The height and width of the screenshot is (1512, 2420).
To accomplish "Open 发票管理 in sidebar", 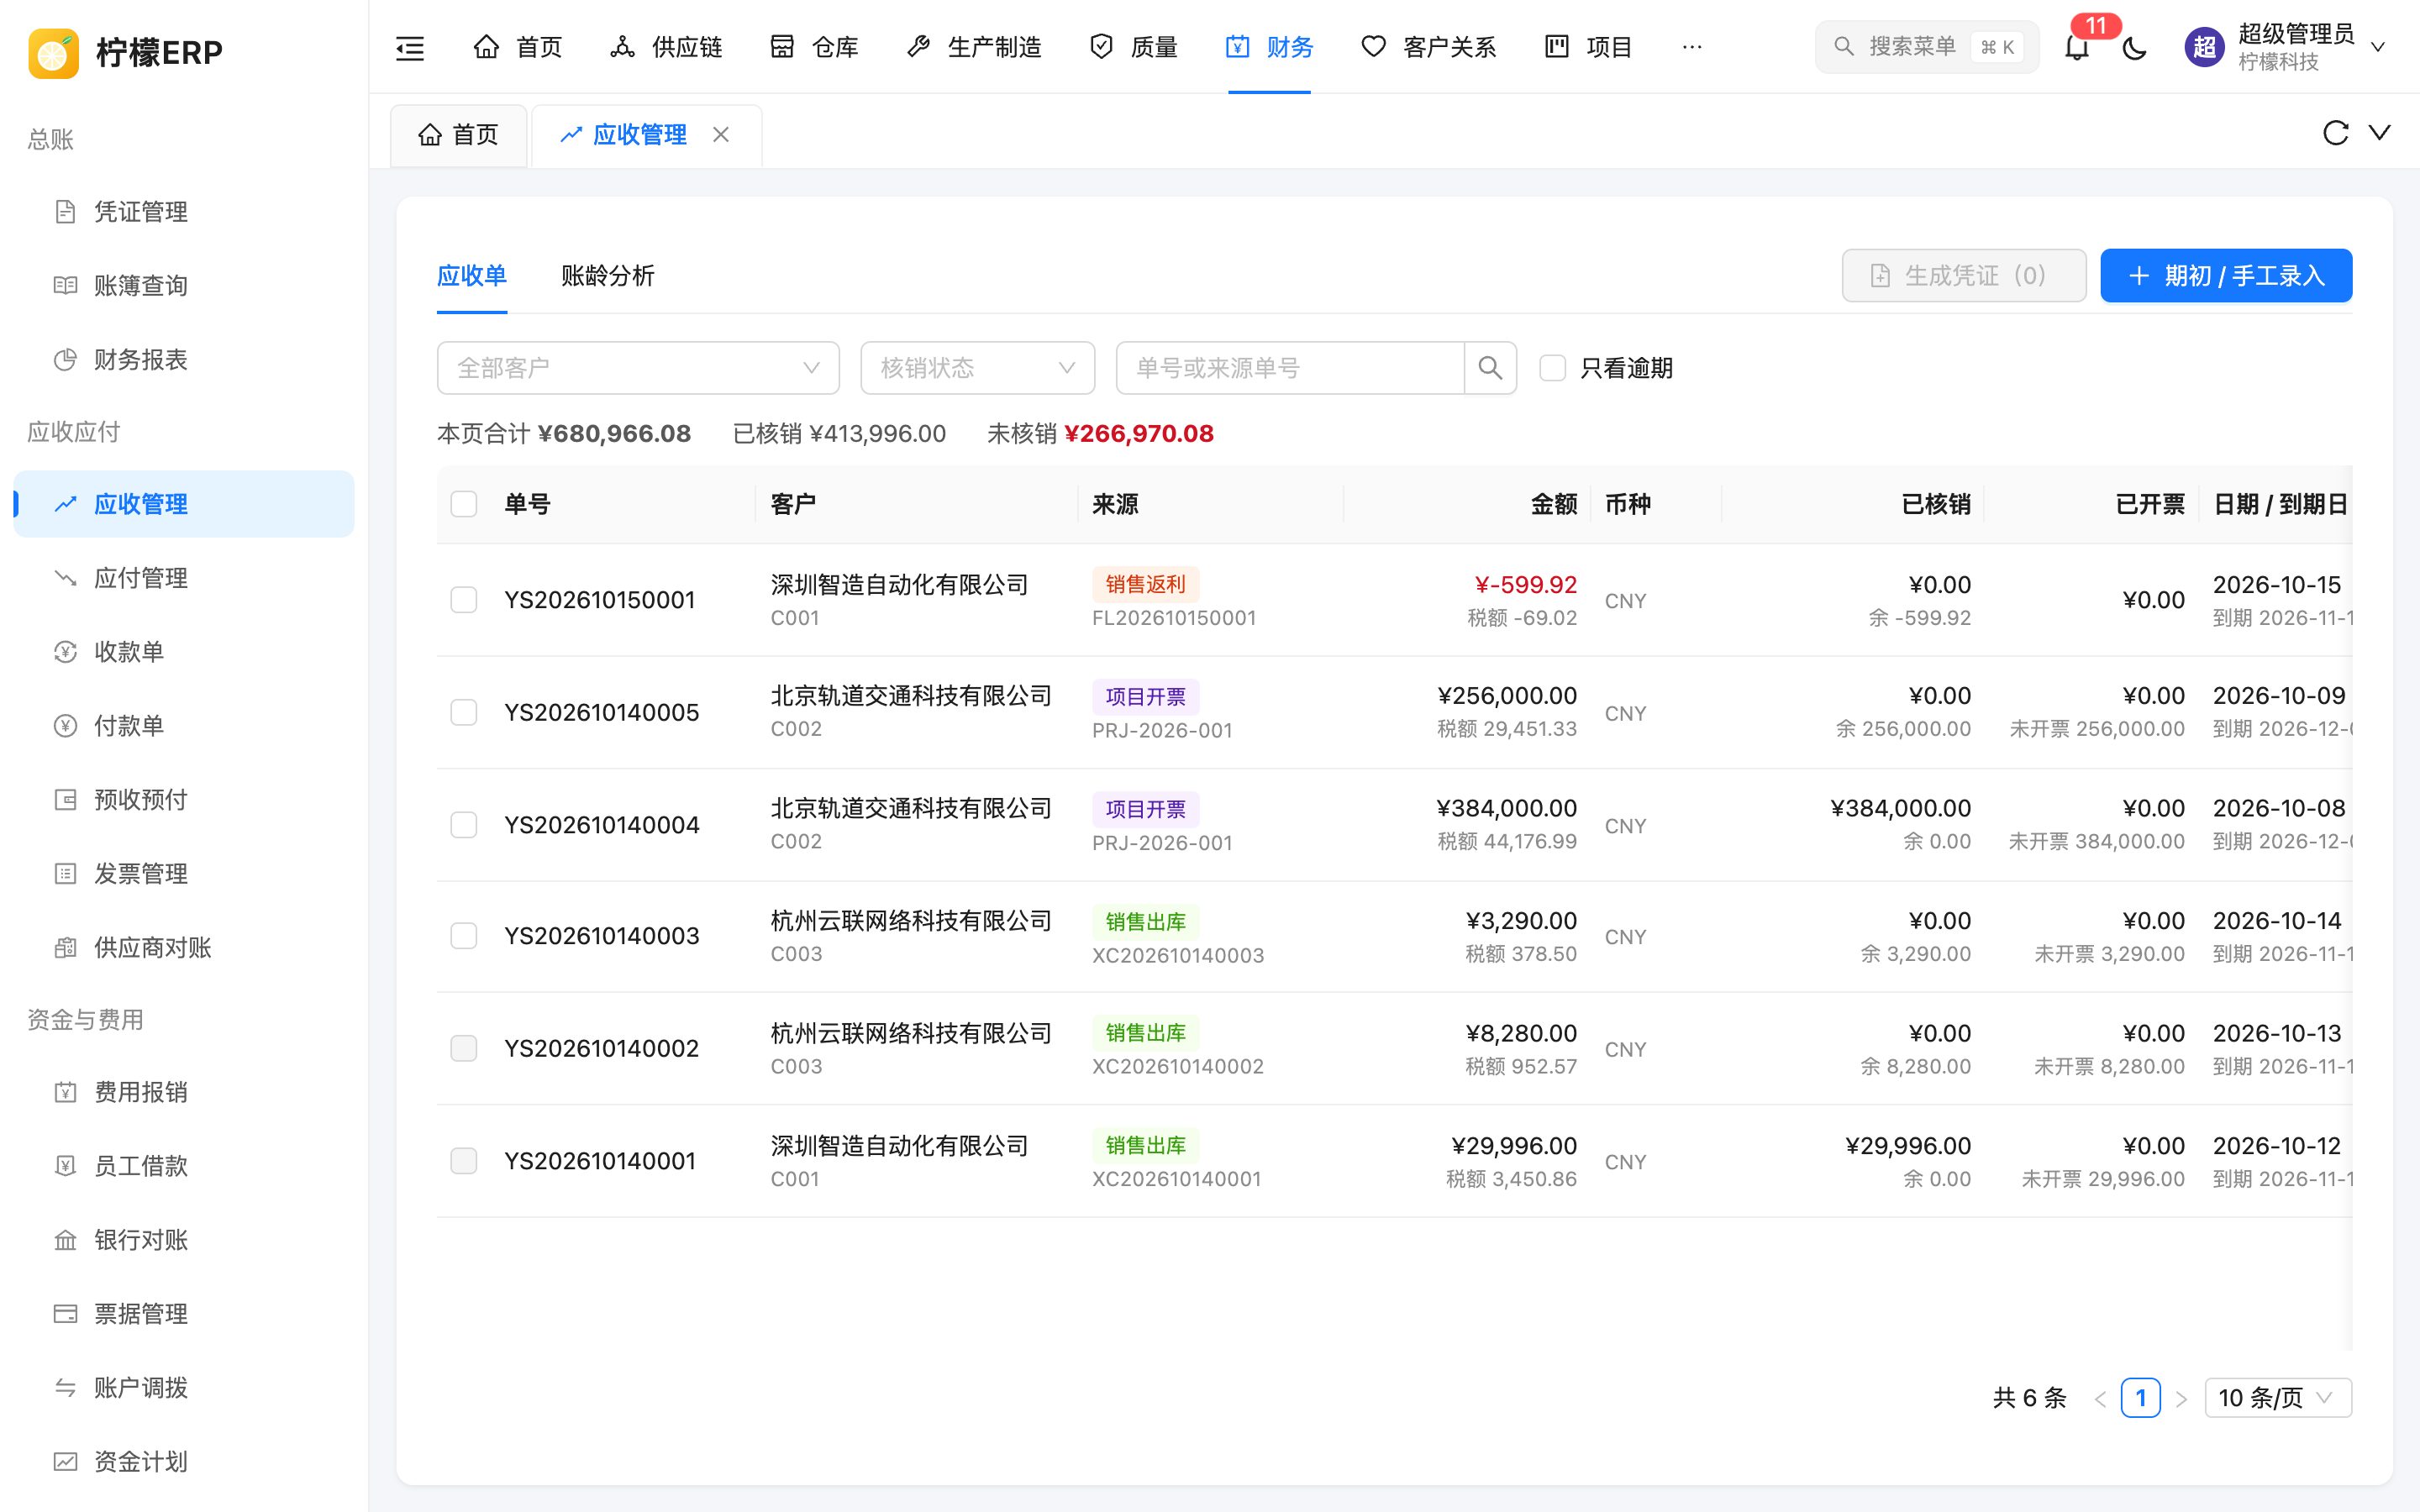I will (184, 874).
